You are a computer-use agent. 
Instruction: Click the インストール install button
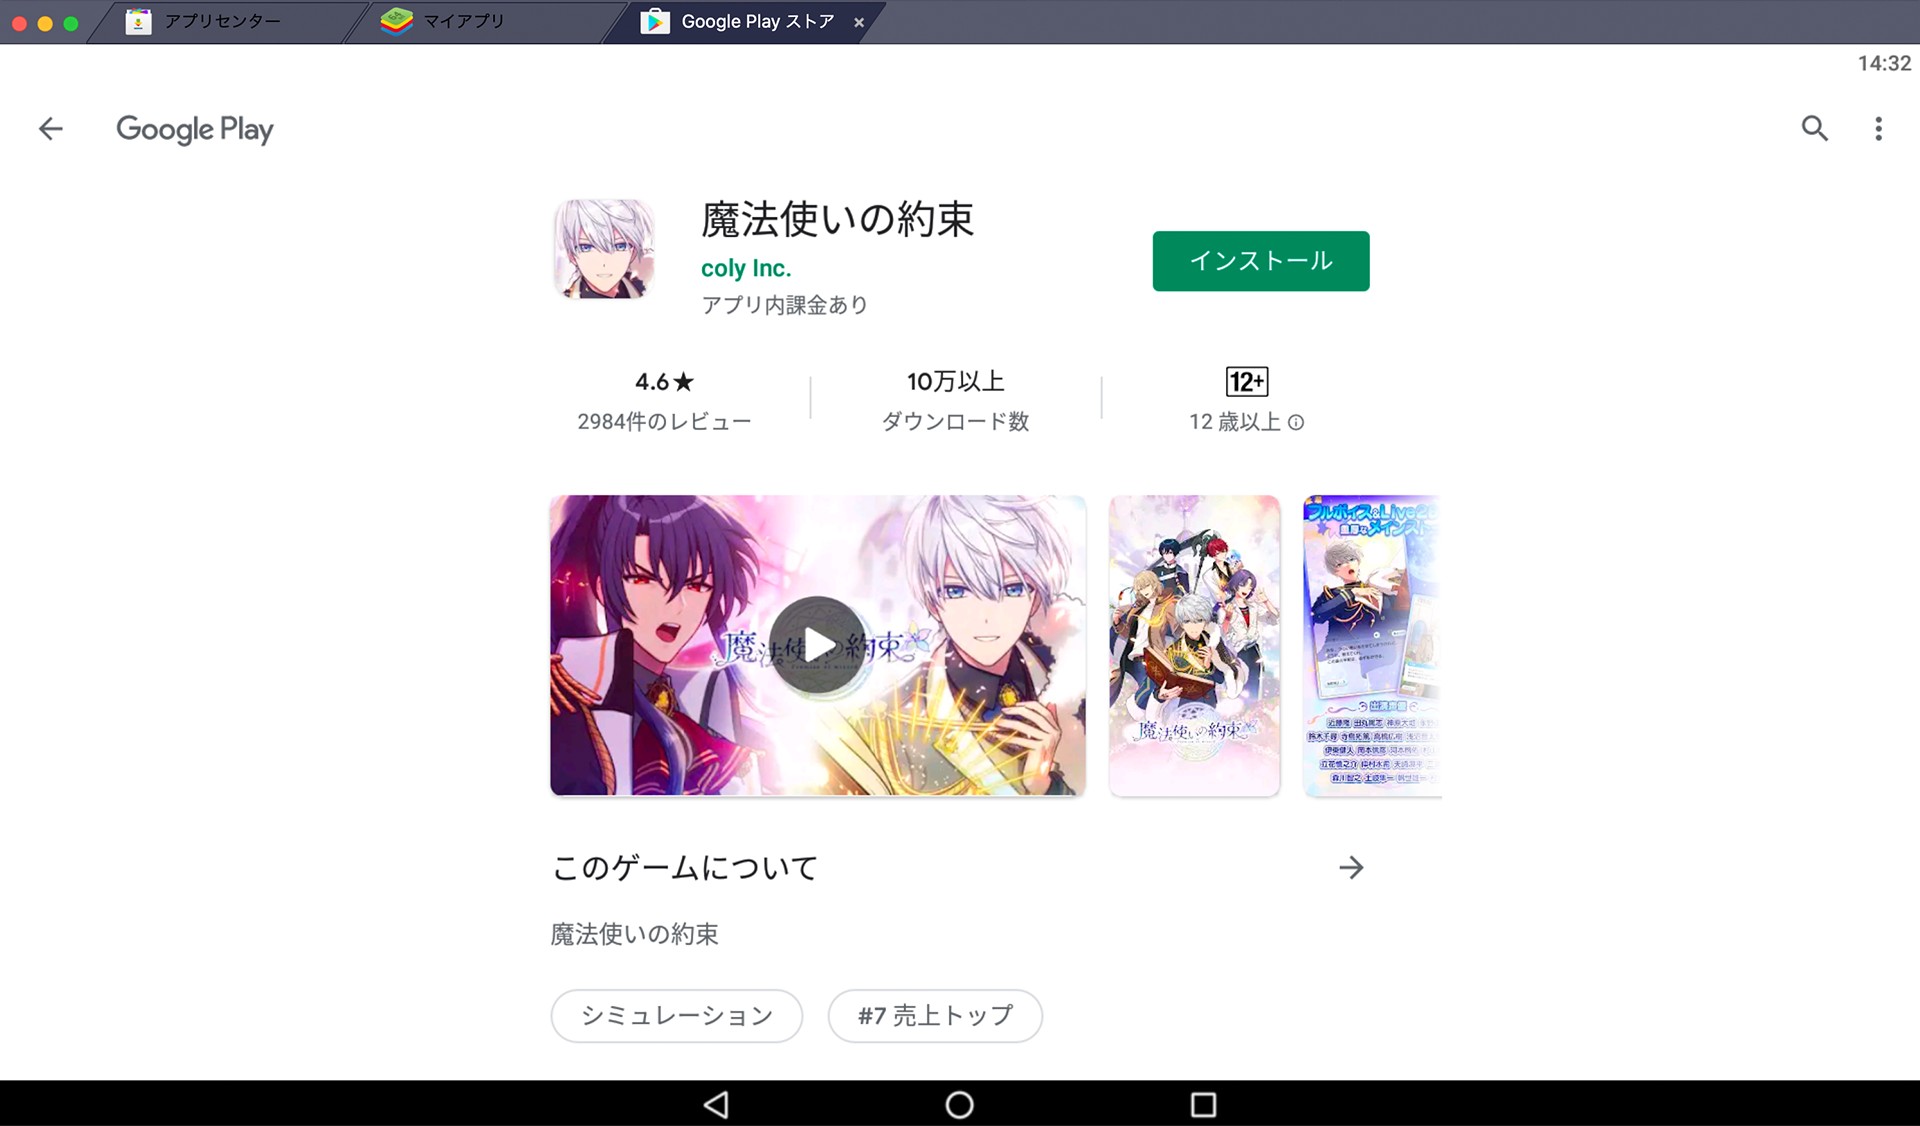1259,260
